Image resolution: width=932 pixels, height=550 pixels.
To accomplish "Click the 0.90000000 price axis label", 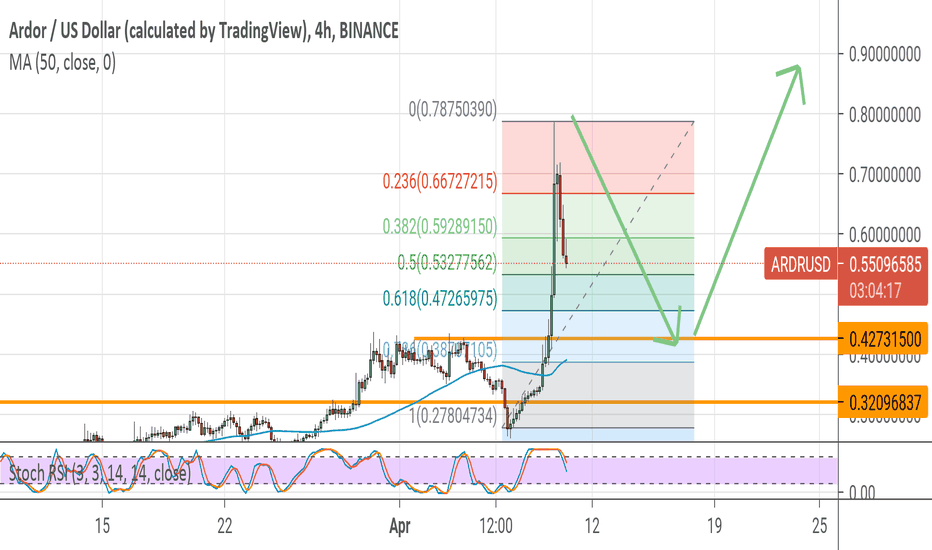I will point(885,55).
